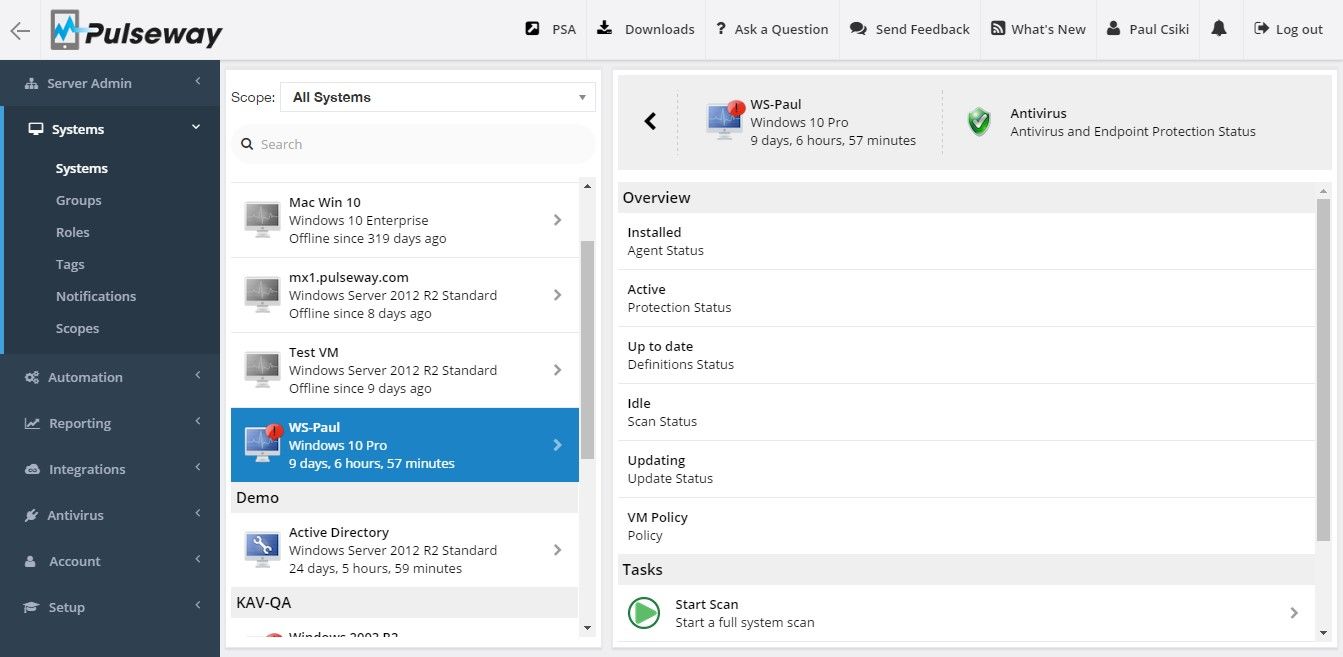Click the Pulseway logo
Viewport: 1343px width, 657px height.
pos(137,30)
